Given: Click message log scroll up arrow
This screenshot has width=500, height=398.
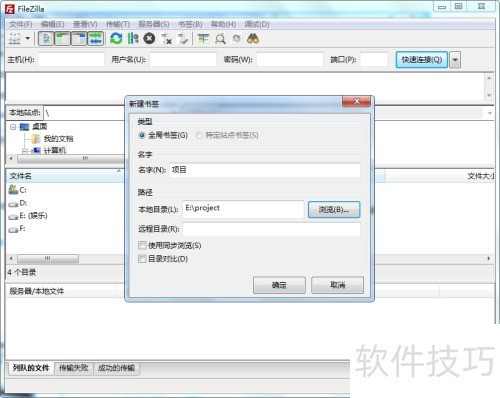Looking at the screenshot, I should (489, 78).
